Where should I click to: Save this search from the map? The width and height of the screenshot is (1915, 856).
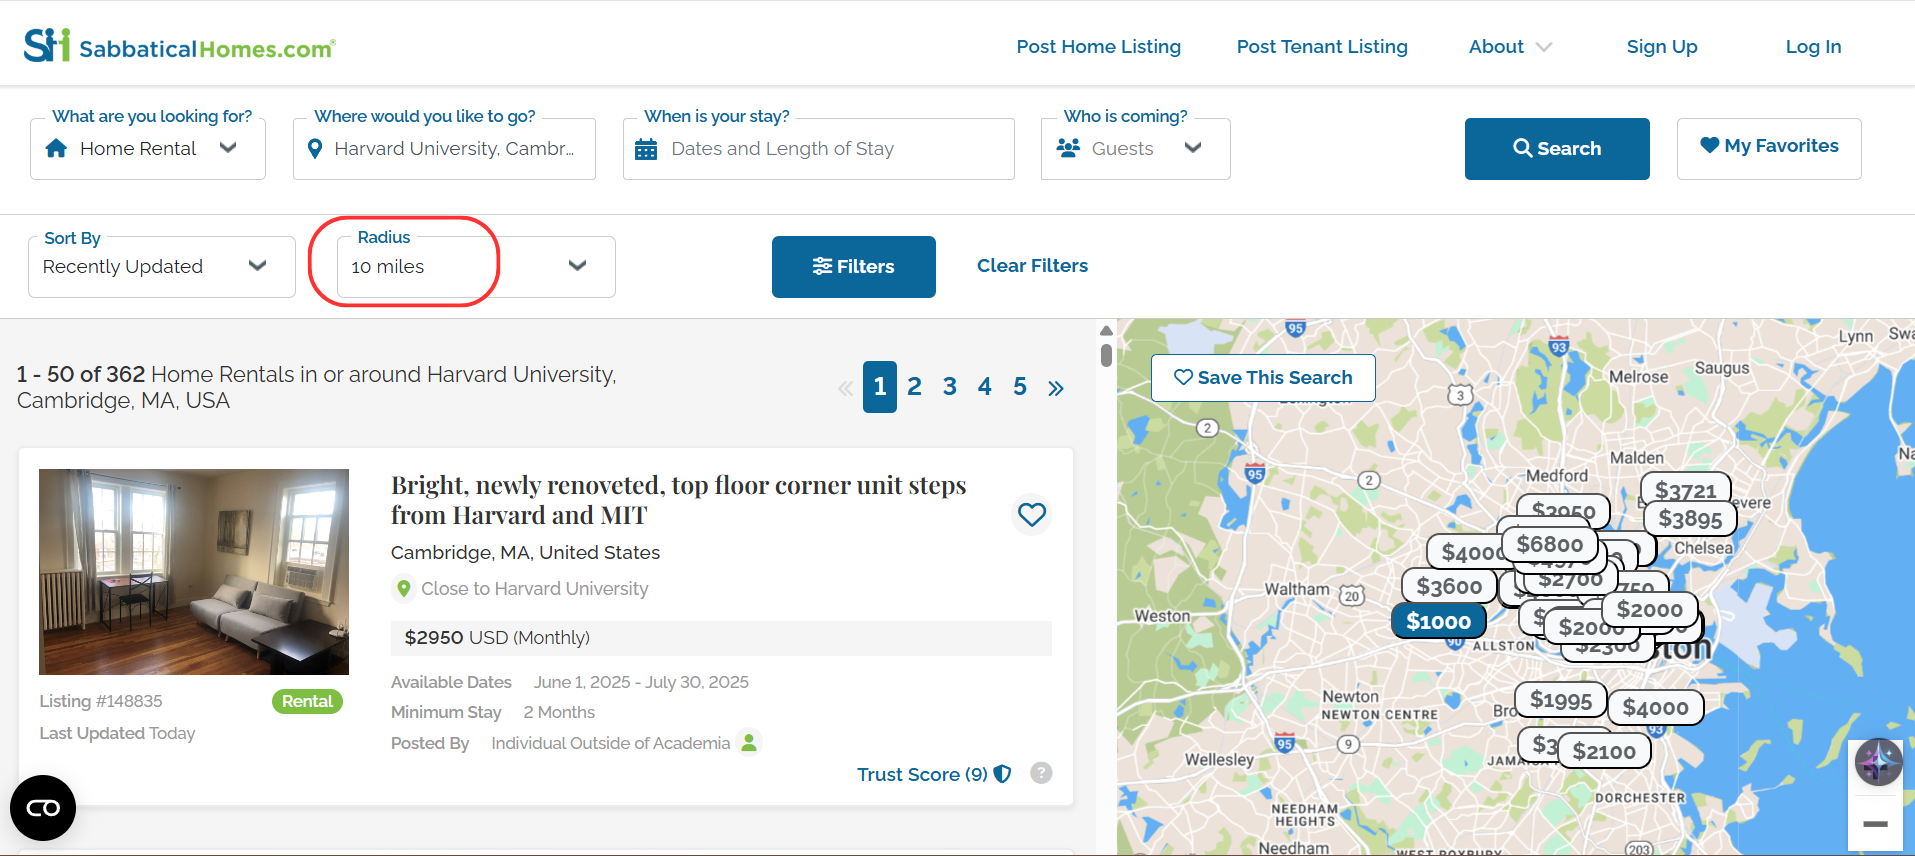click(1263, 378)
